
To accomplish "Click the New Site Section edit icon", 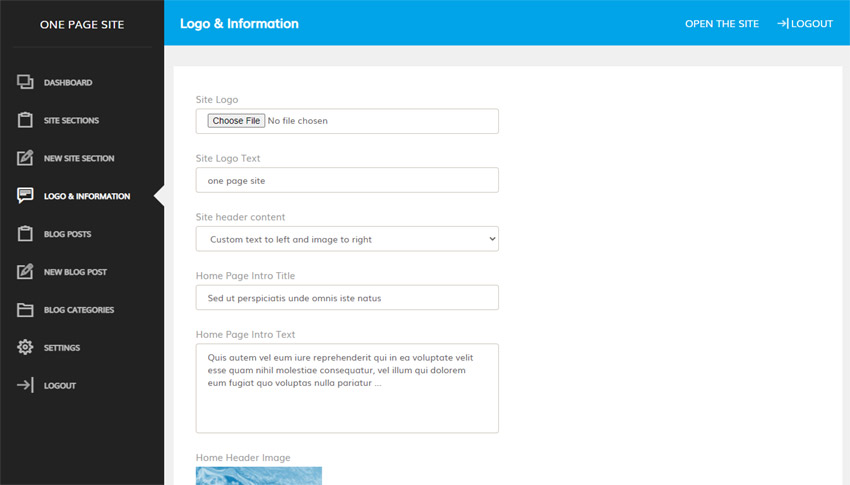I will (x=26, y=158).
